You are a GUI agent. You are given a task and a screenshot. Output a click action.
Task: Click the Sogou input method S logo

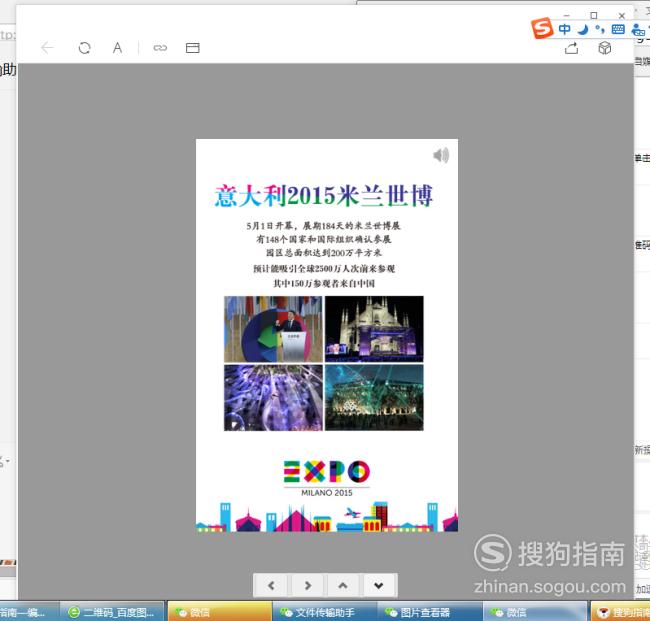coord(542,28)
